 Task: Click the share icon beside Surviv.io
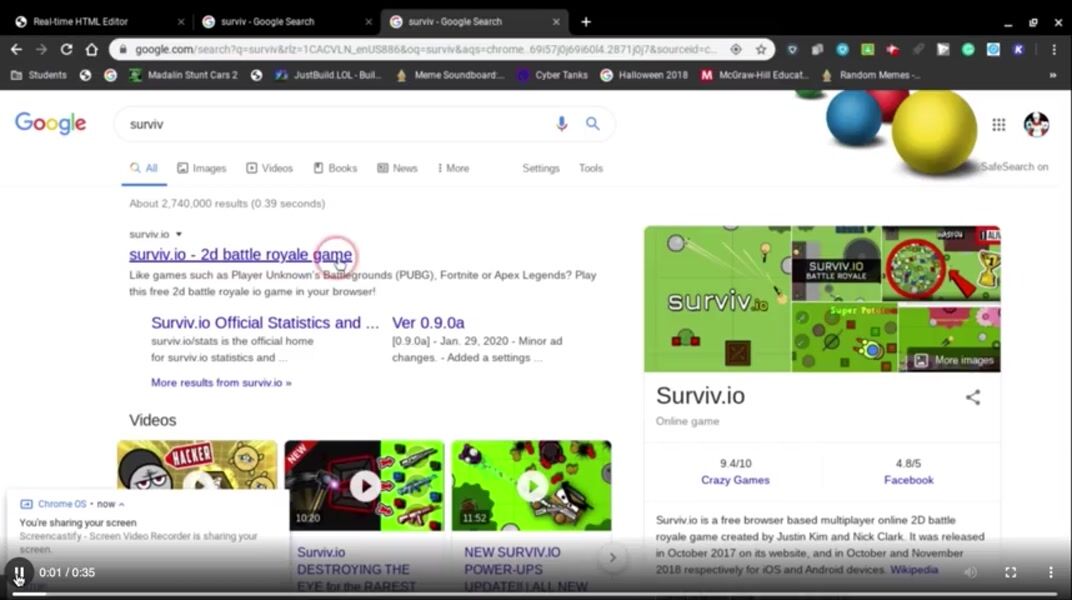[972, 397]
